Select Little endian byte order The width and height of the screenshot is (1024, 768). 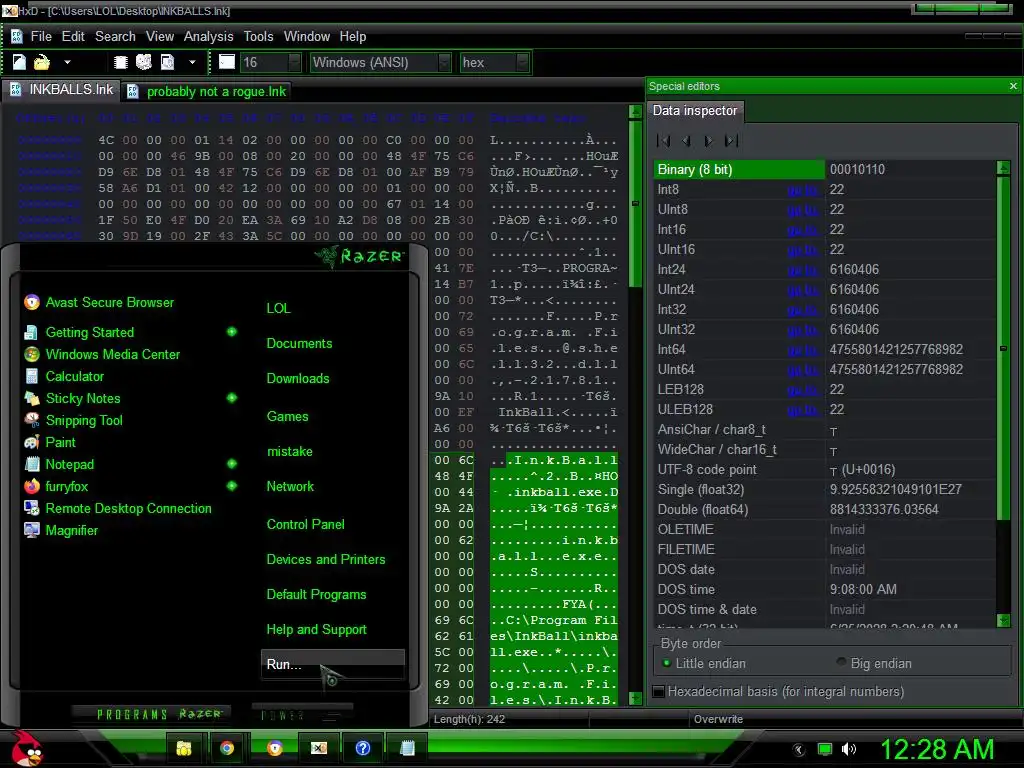point(704,664)
